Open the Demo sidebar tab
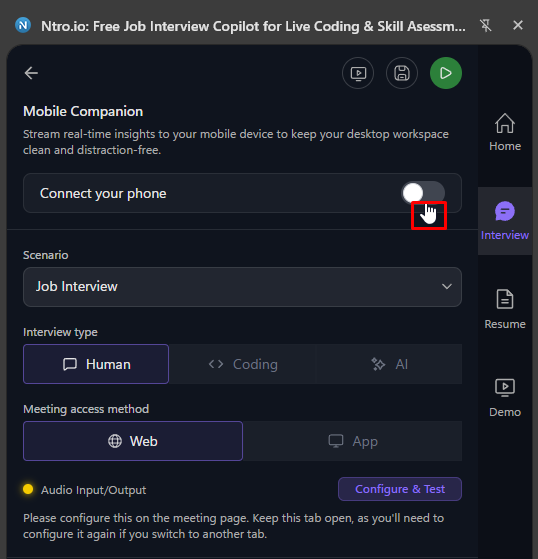This screenshot has height=559, width=538. 505,398
